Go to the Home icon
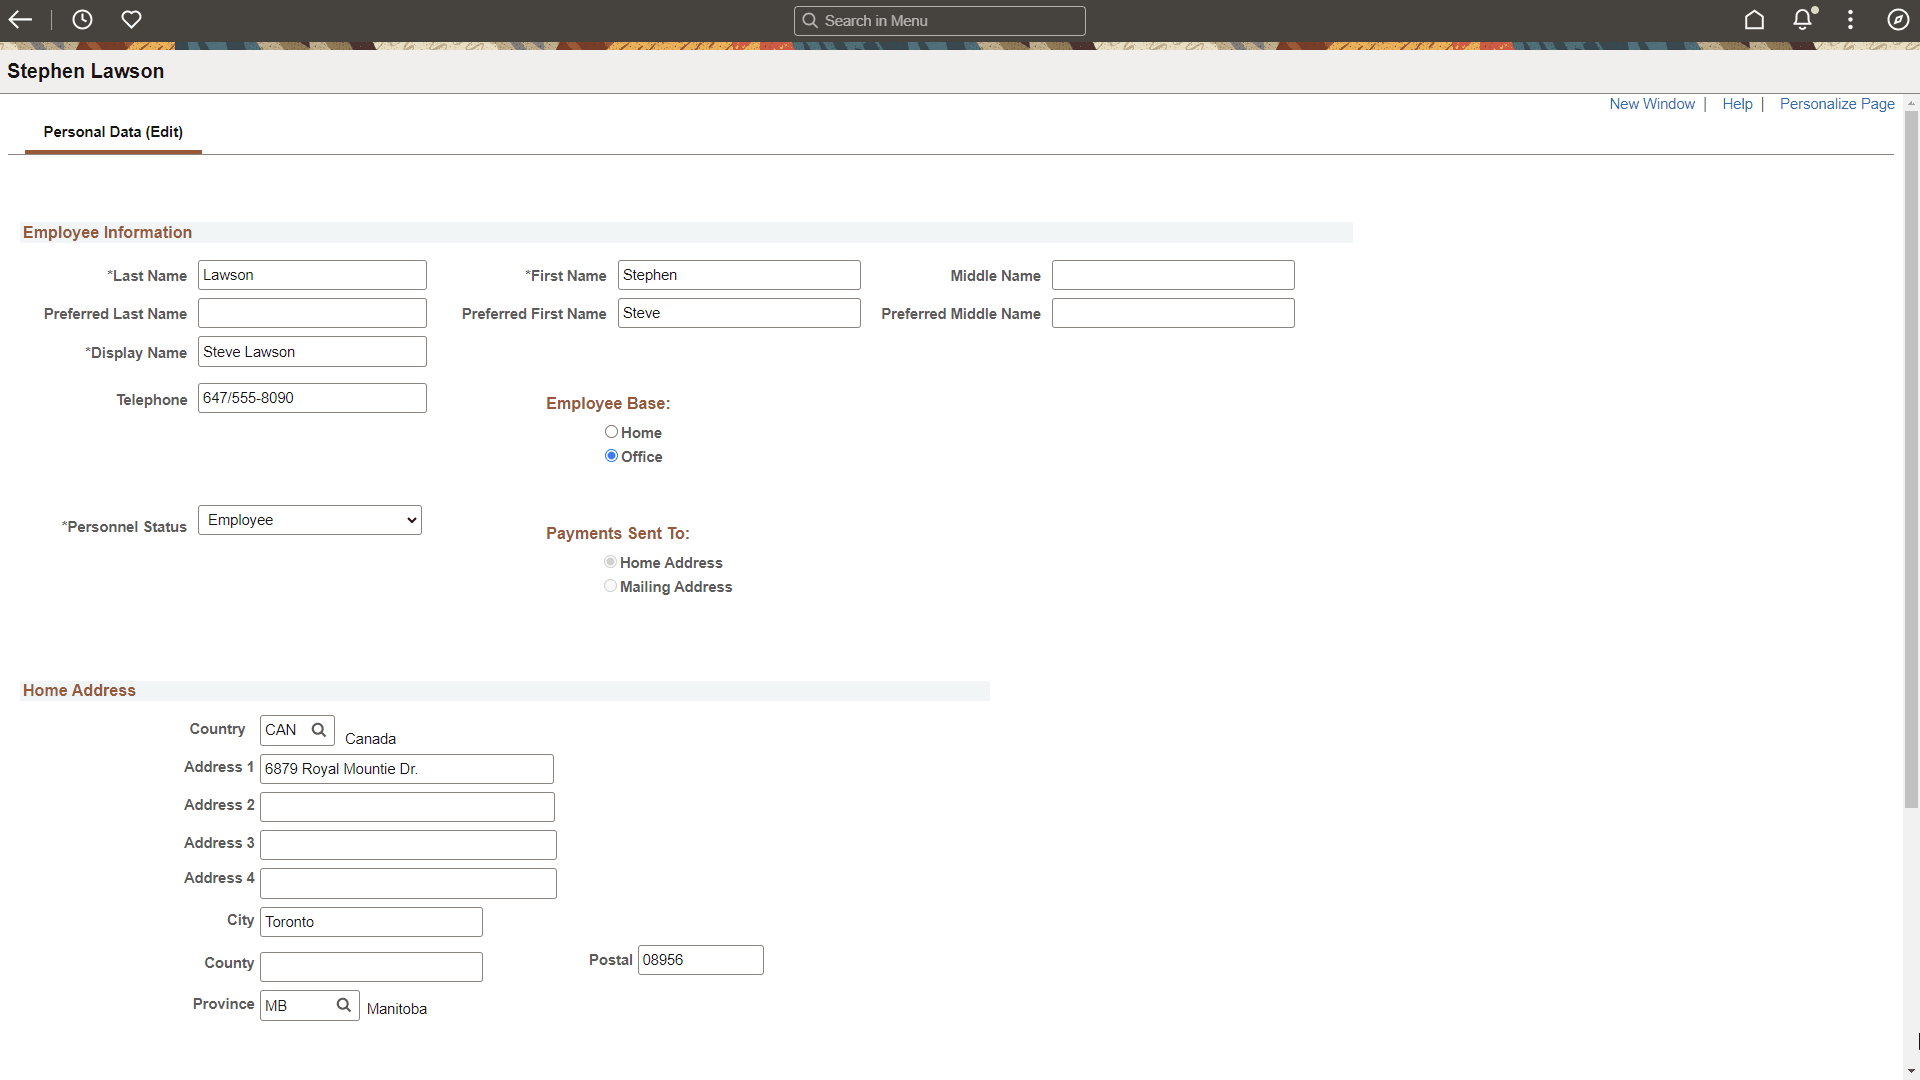 point(1755,20)
